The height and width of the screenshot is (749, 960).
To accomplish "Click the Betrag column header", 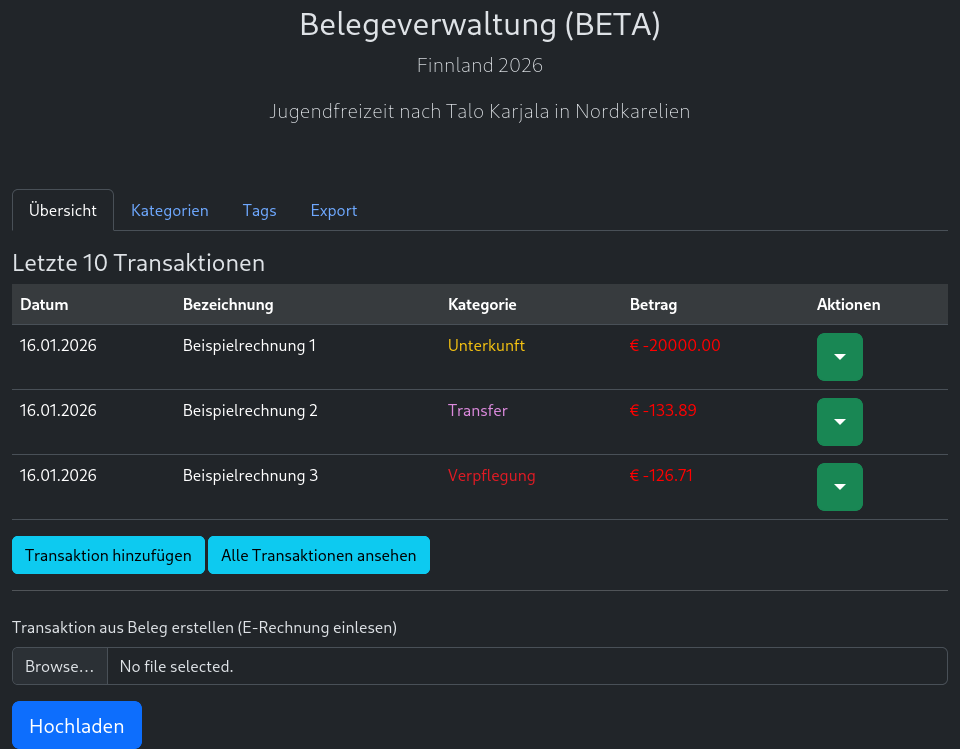I will click(653, 305).
